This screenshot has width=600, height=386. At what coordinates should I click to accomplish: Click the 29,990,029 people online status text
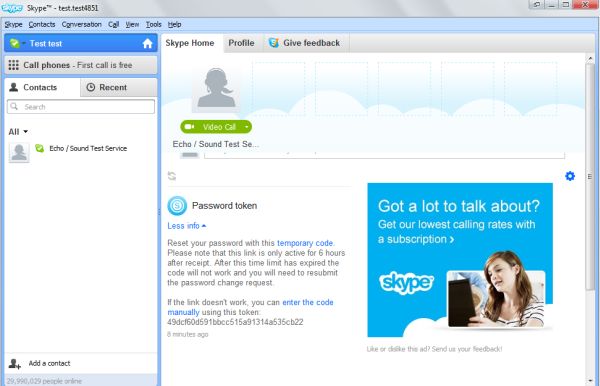(x=44, y=381)
